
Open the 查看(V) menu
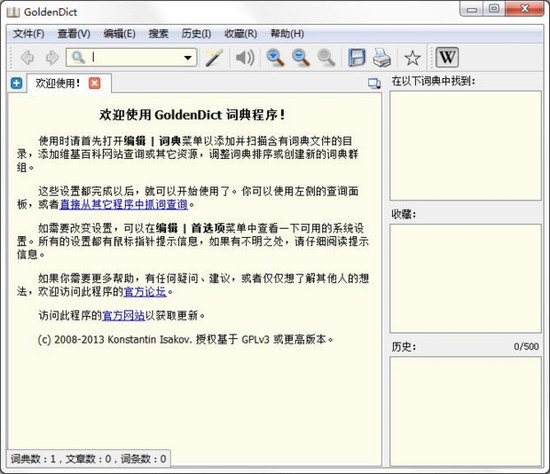74,34
